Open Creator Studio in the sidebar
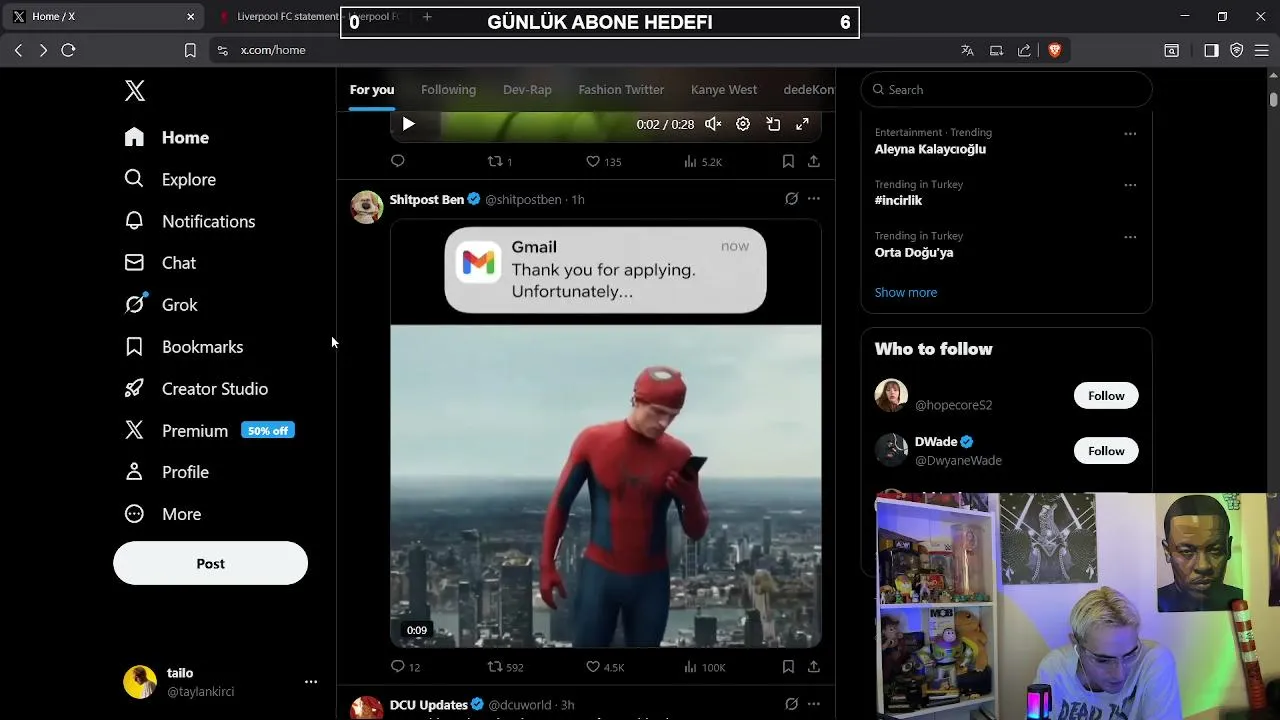 pyautogui.click(x=196, y=389)
